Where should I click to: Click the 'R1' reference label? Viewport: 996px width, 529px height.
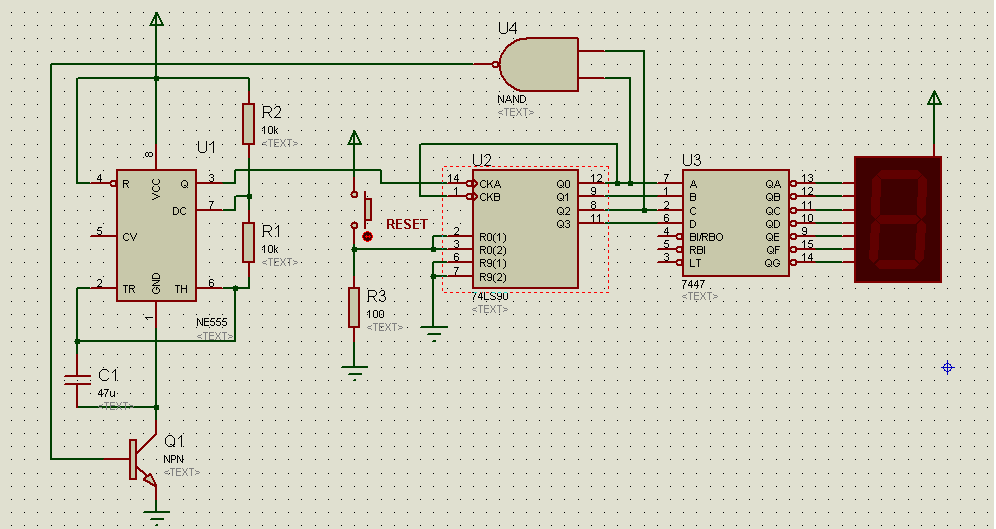coord(271,231)
